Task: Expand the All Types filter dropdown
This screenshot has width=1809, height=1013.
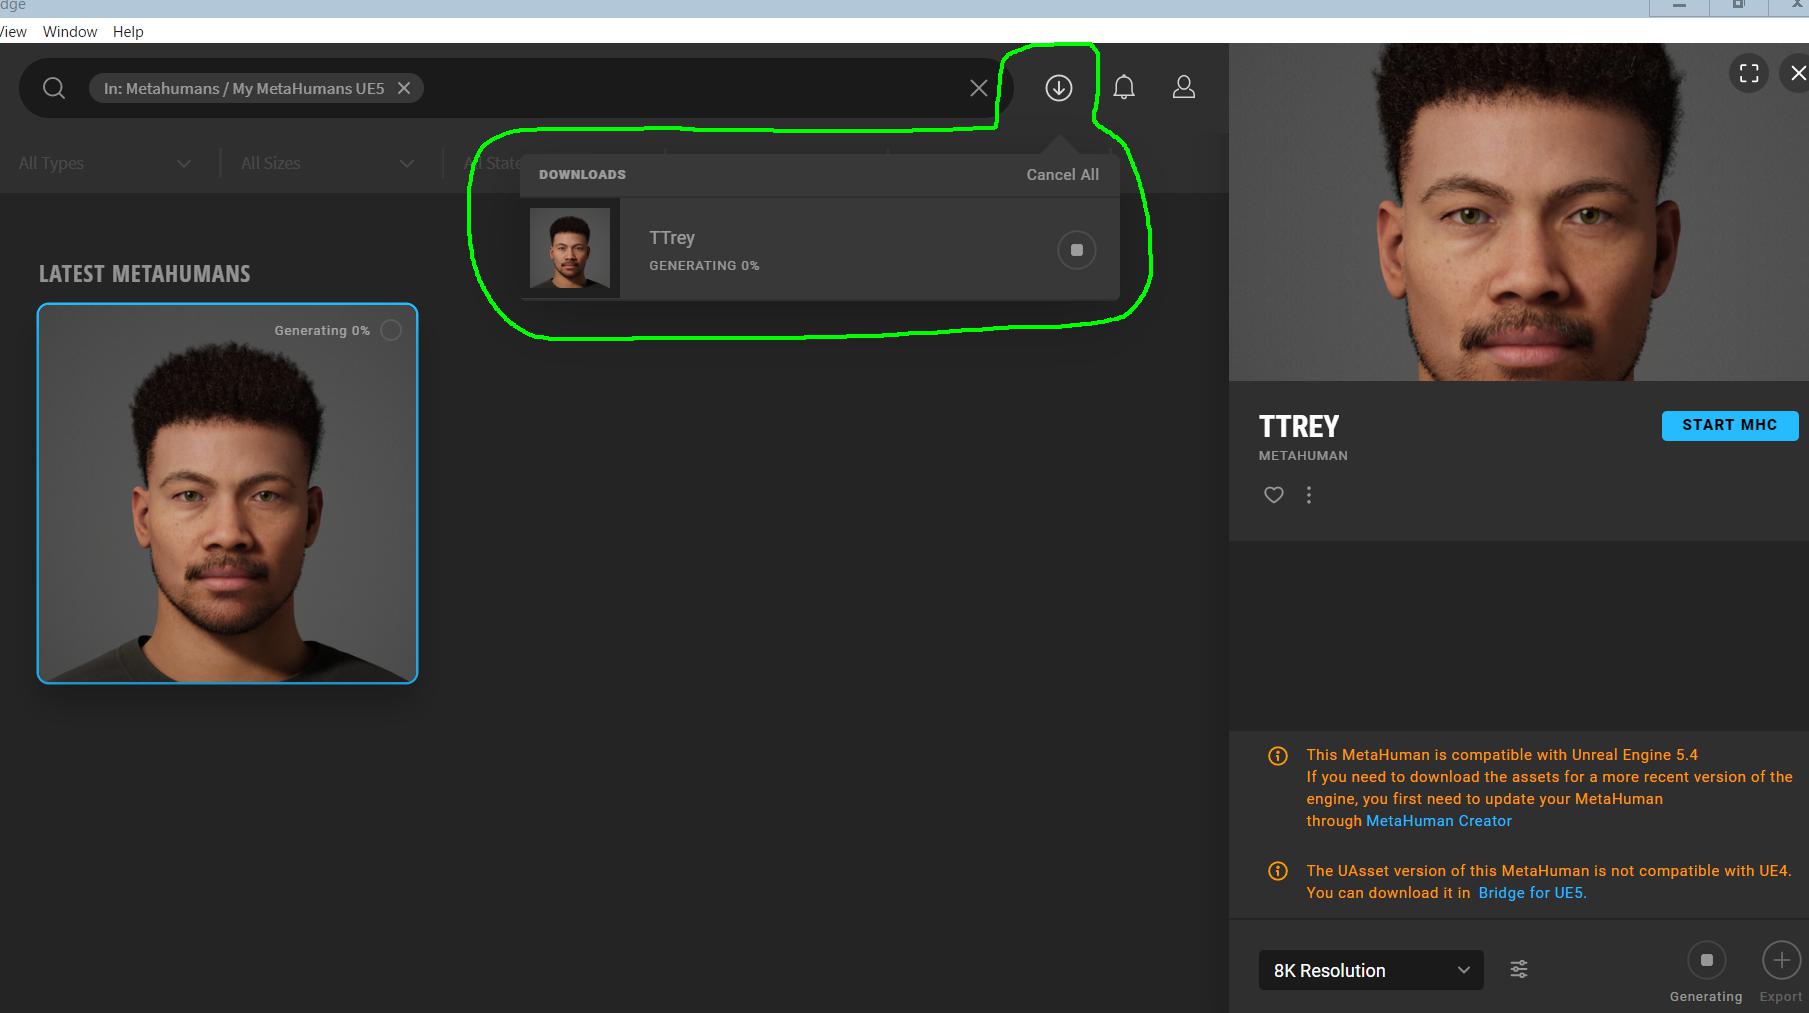Action: (105, 163)
